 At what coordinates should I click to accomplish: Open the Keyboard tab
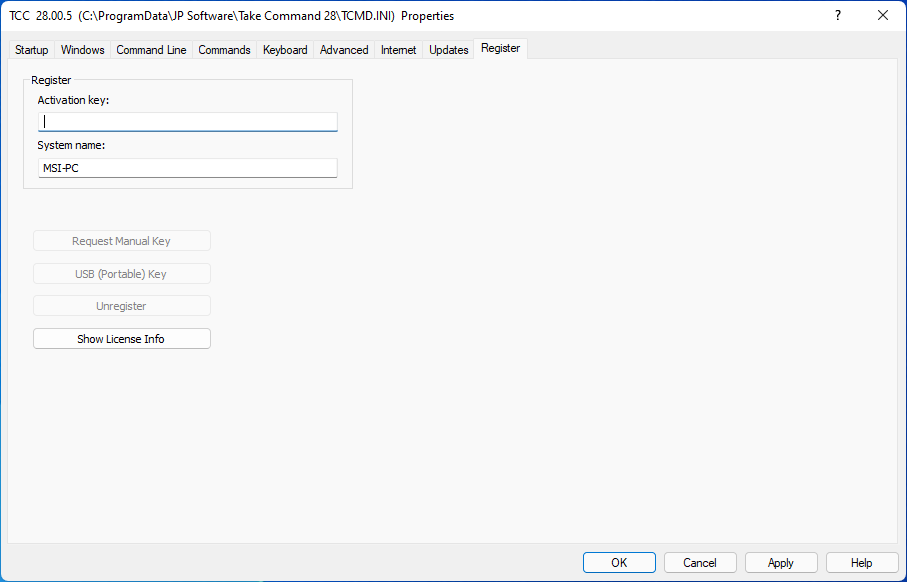285,50
